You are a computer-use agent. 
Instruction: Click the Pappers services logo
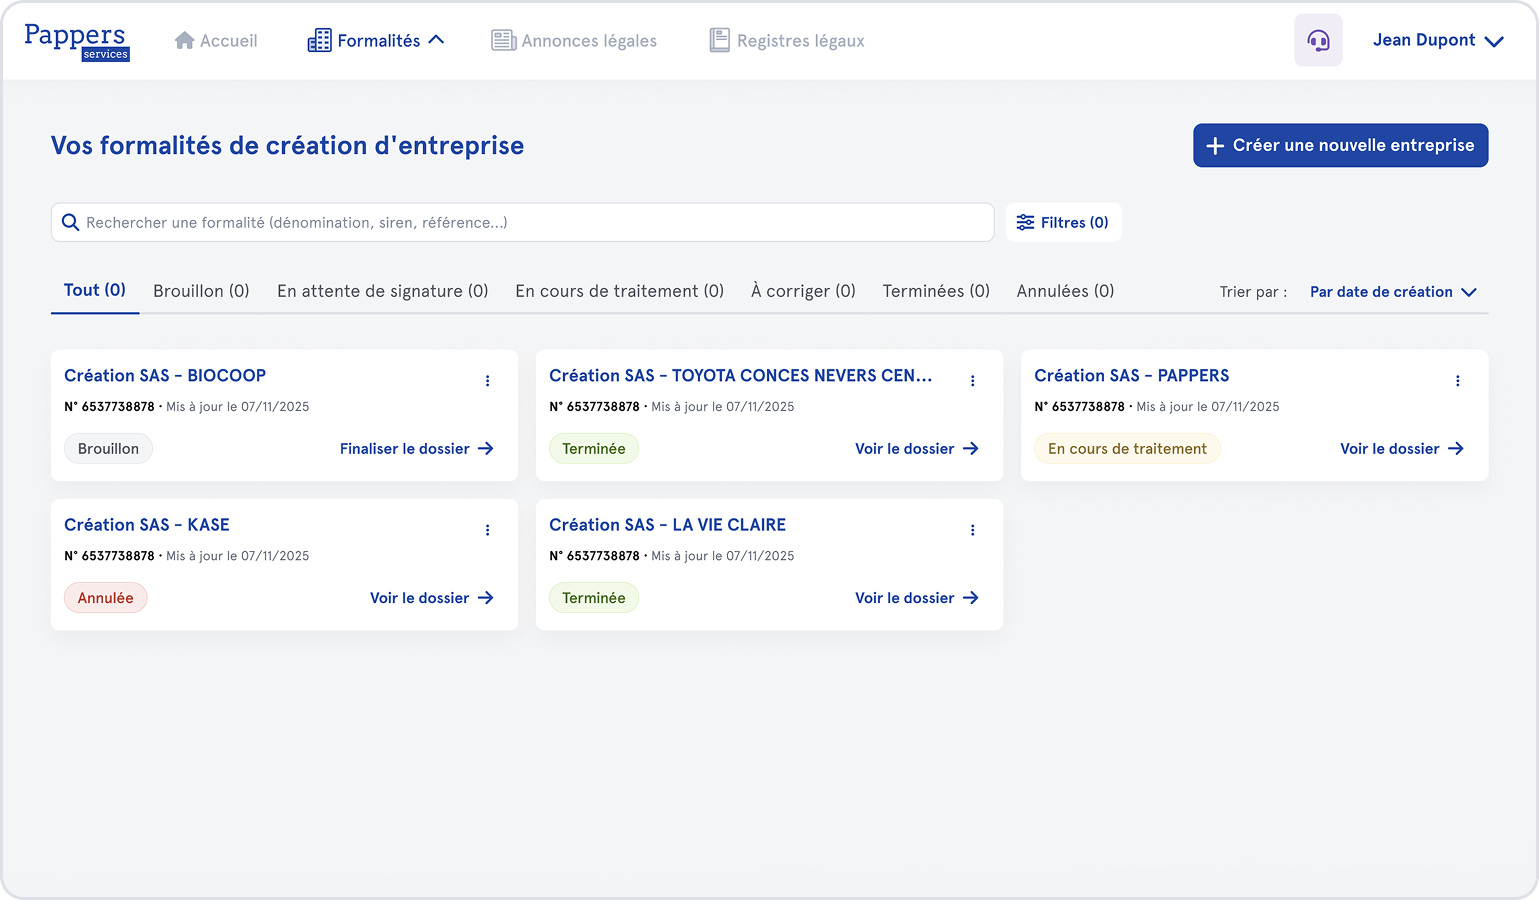click(x=77, y=41)
